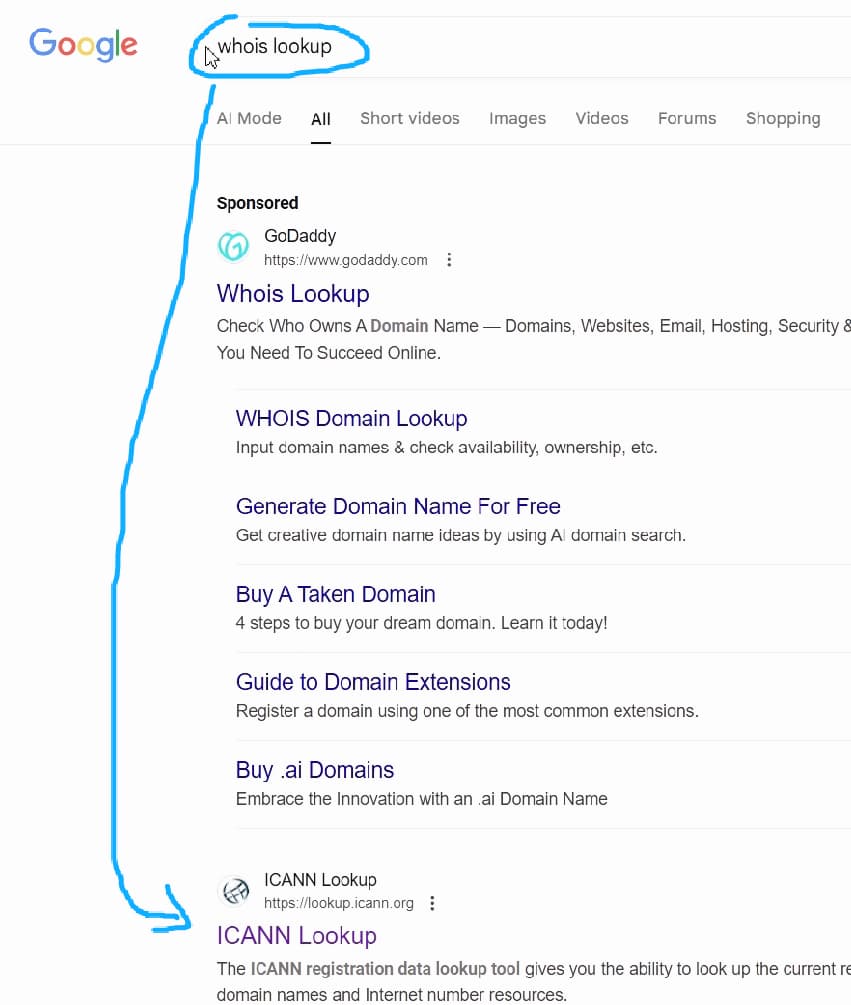Open the three-dot menu beside lookup.icann.org URL
This screenshot has width=851, height=1005.
[x=433, y=903]
